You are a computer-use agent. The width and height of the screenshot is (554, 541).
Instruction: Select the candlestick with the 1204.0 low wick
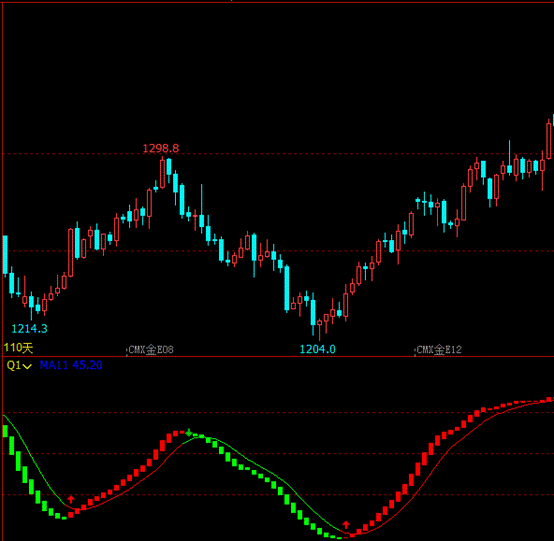pyautogui.click(x=319, y=330)
